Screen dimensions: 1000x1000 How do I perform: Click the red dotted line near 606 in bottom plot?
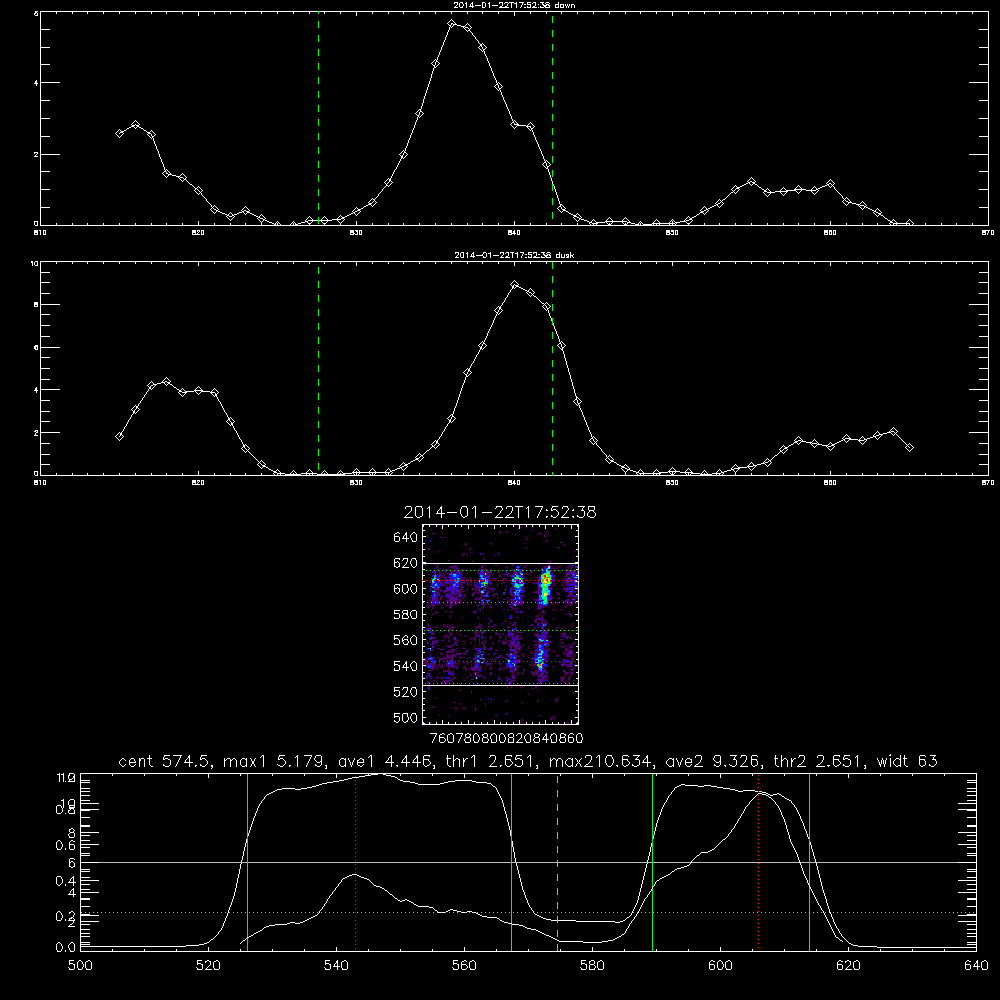click(758, 861)
